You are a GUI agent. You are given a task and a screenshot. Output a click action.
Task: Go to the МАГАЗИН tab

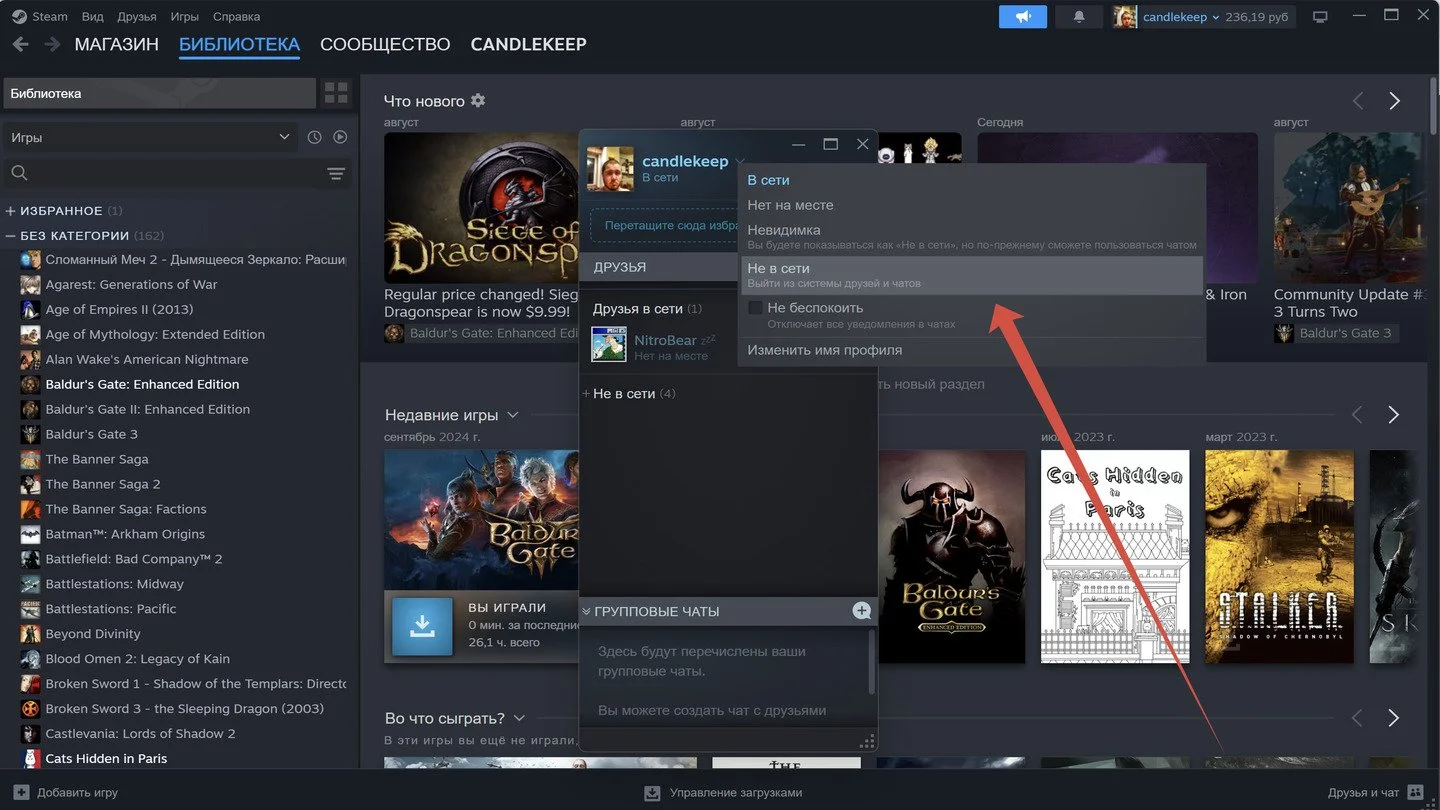pyautogui.click(x=117, y=44)
